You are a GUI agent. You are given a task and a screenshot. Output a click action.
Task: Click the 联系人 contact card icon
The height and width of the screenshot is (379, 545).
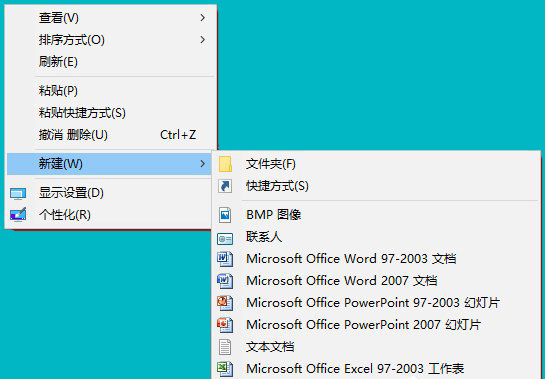point(225,239)
